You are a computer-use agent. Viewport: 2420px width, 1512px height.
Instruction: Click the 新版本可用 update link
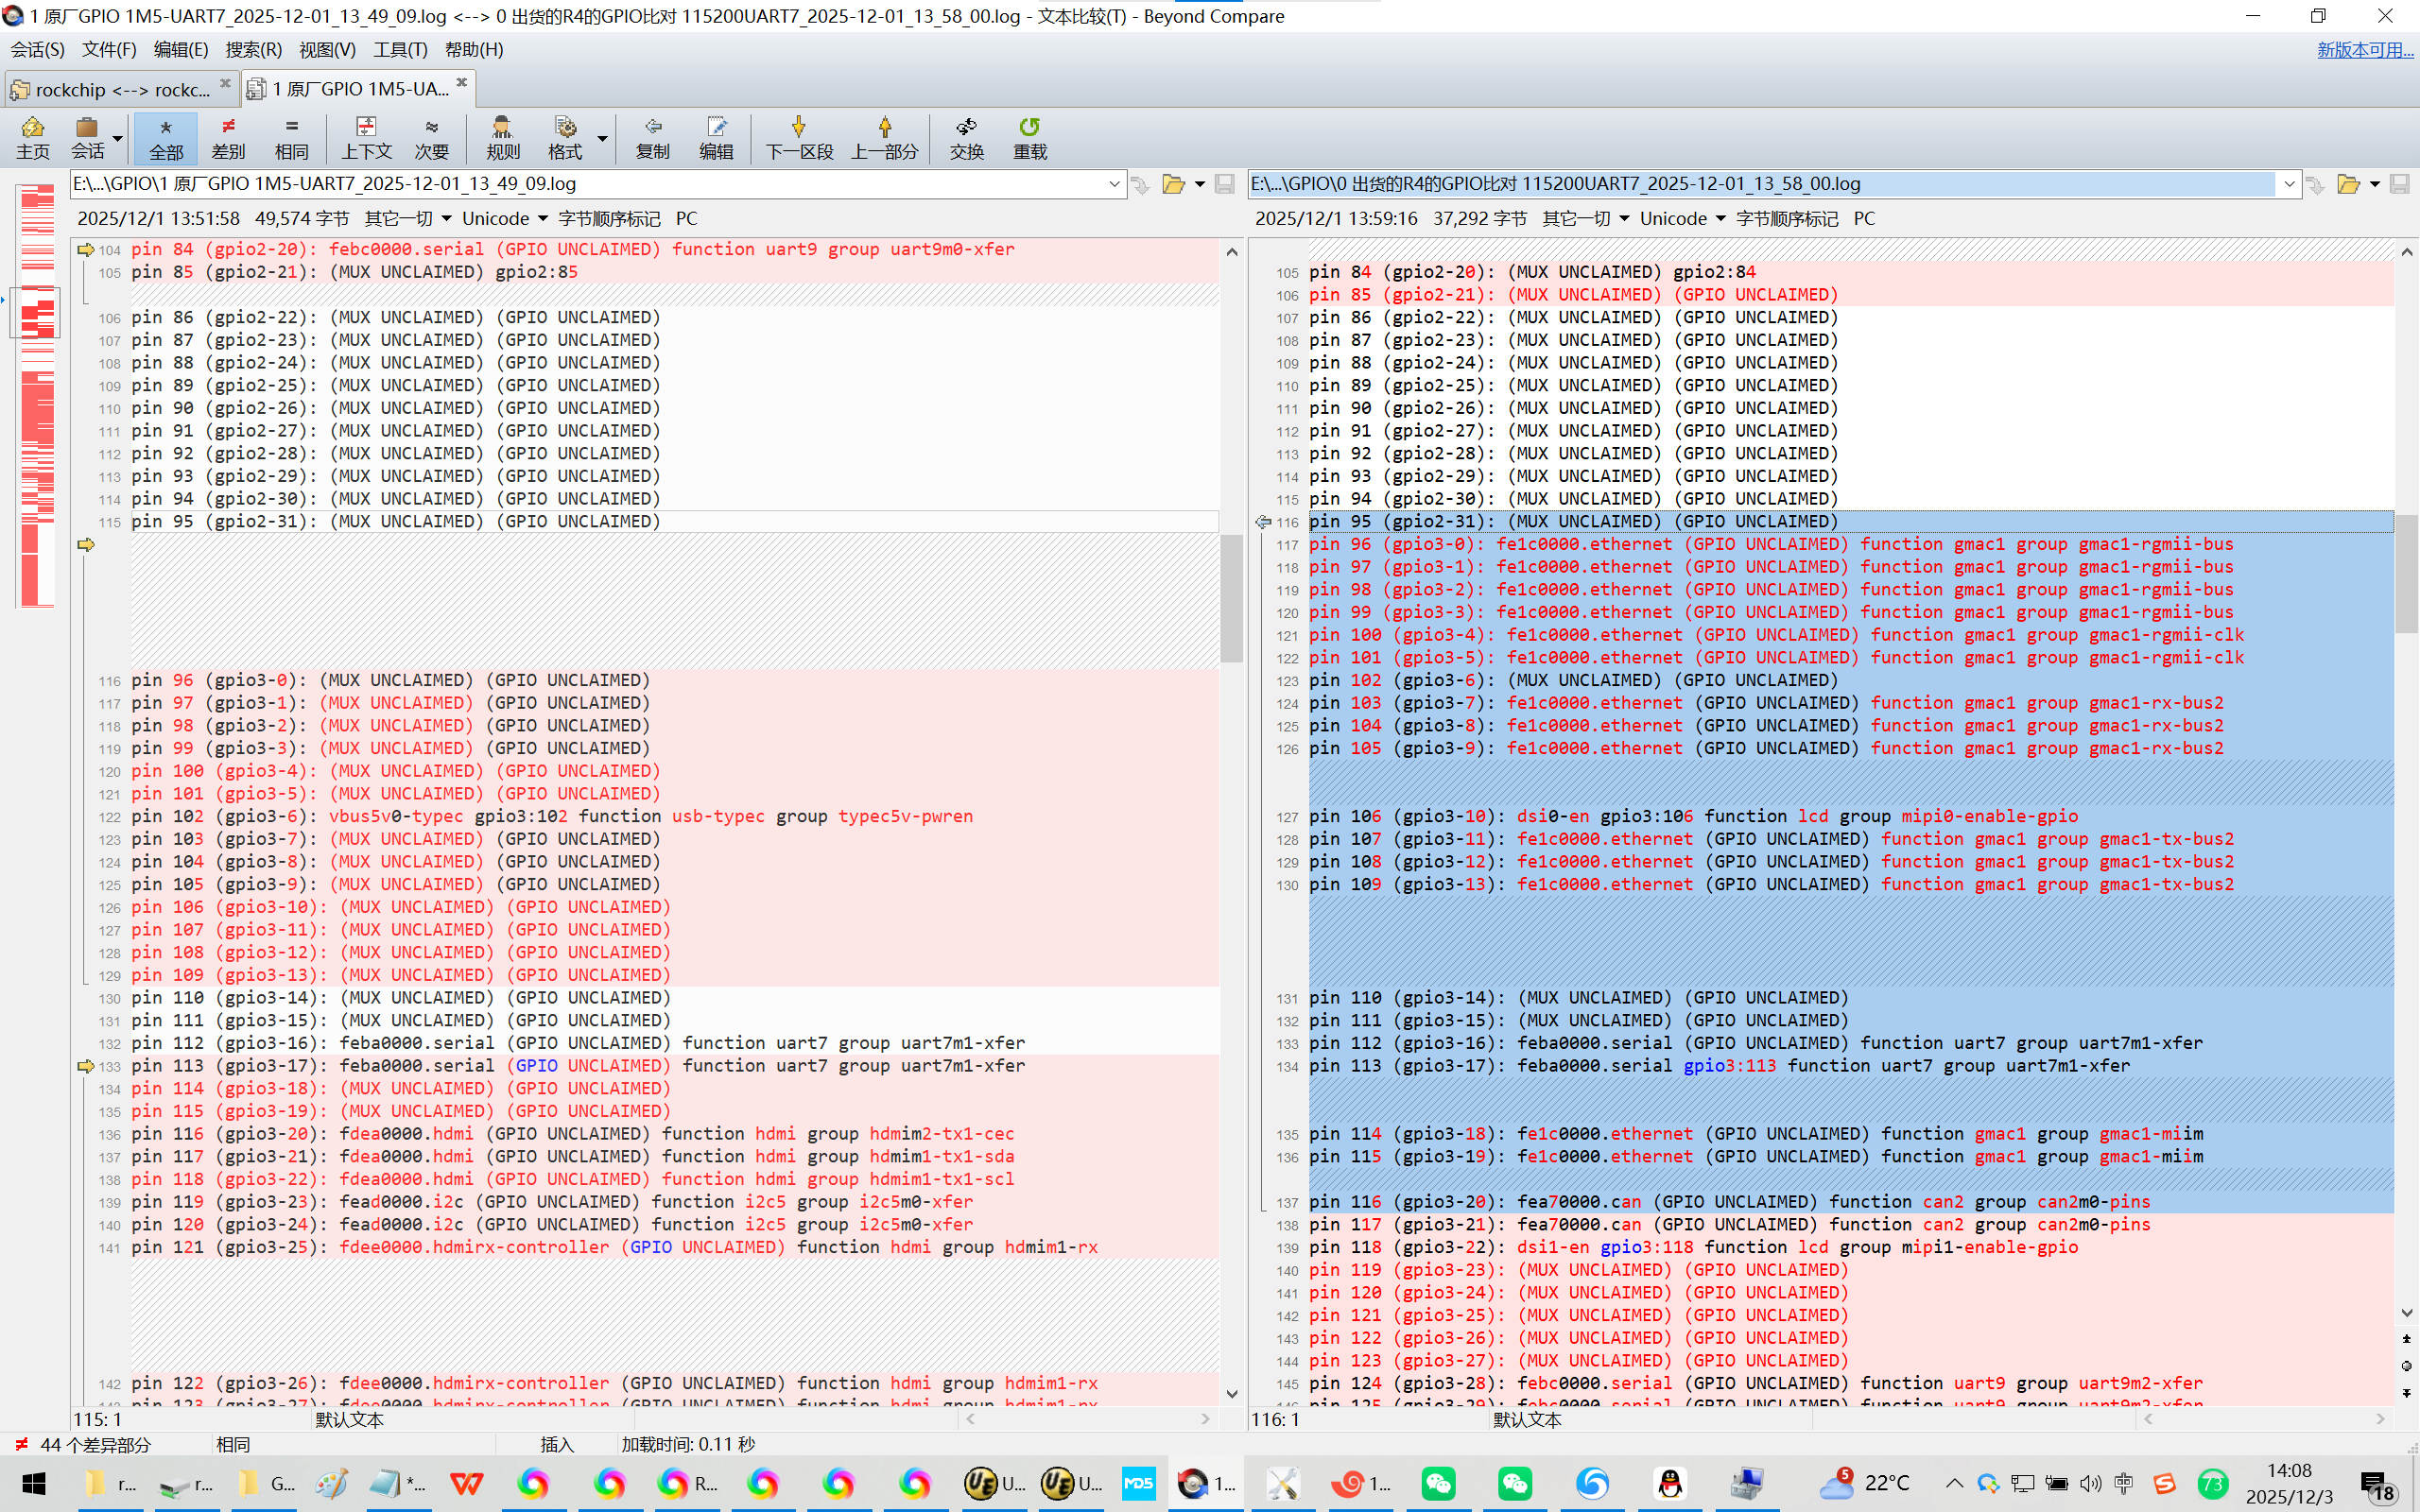point(2364,49)
